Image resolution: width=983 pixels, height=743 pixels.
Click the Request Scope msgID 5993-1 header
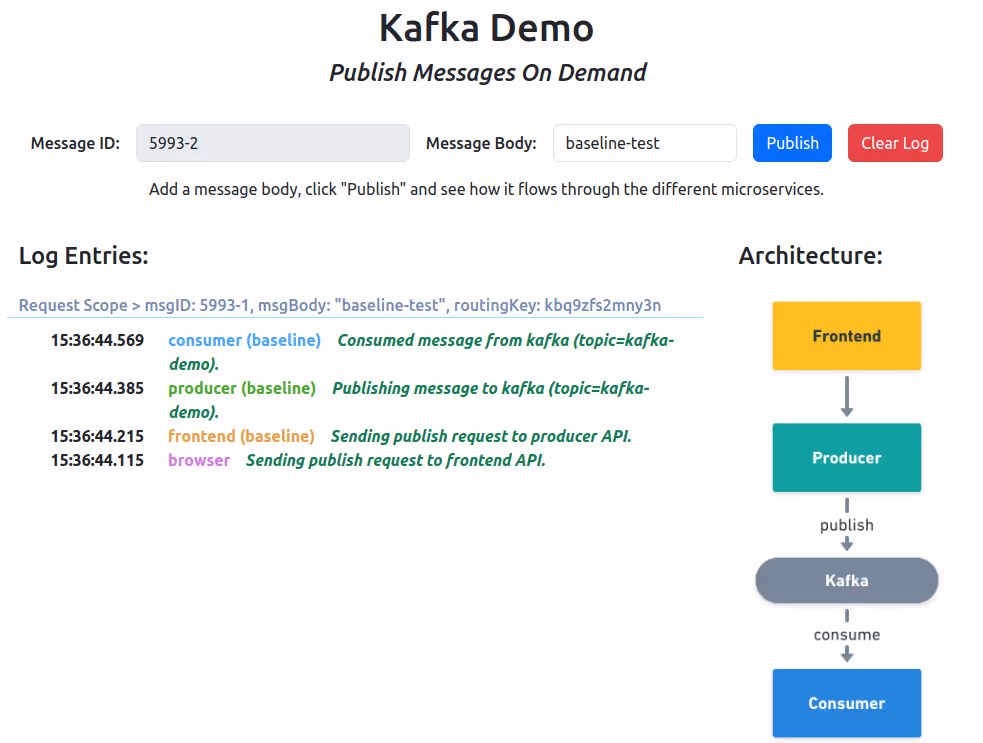[340, 305]
